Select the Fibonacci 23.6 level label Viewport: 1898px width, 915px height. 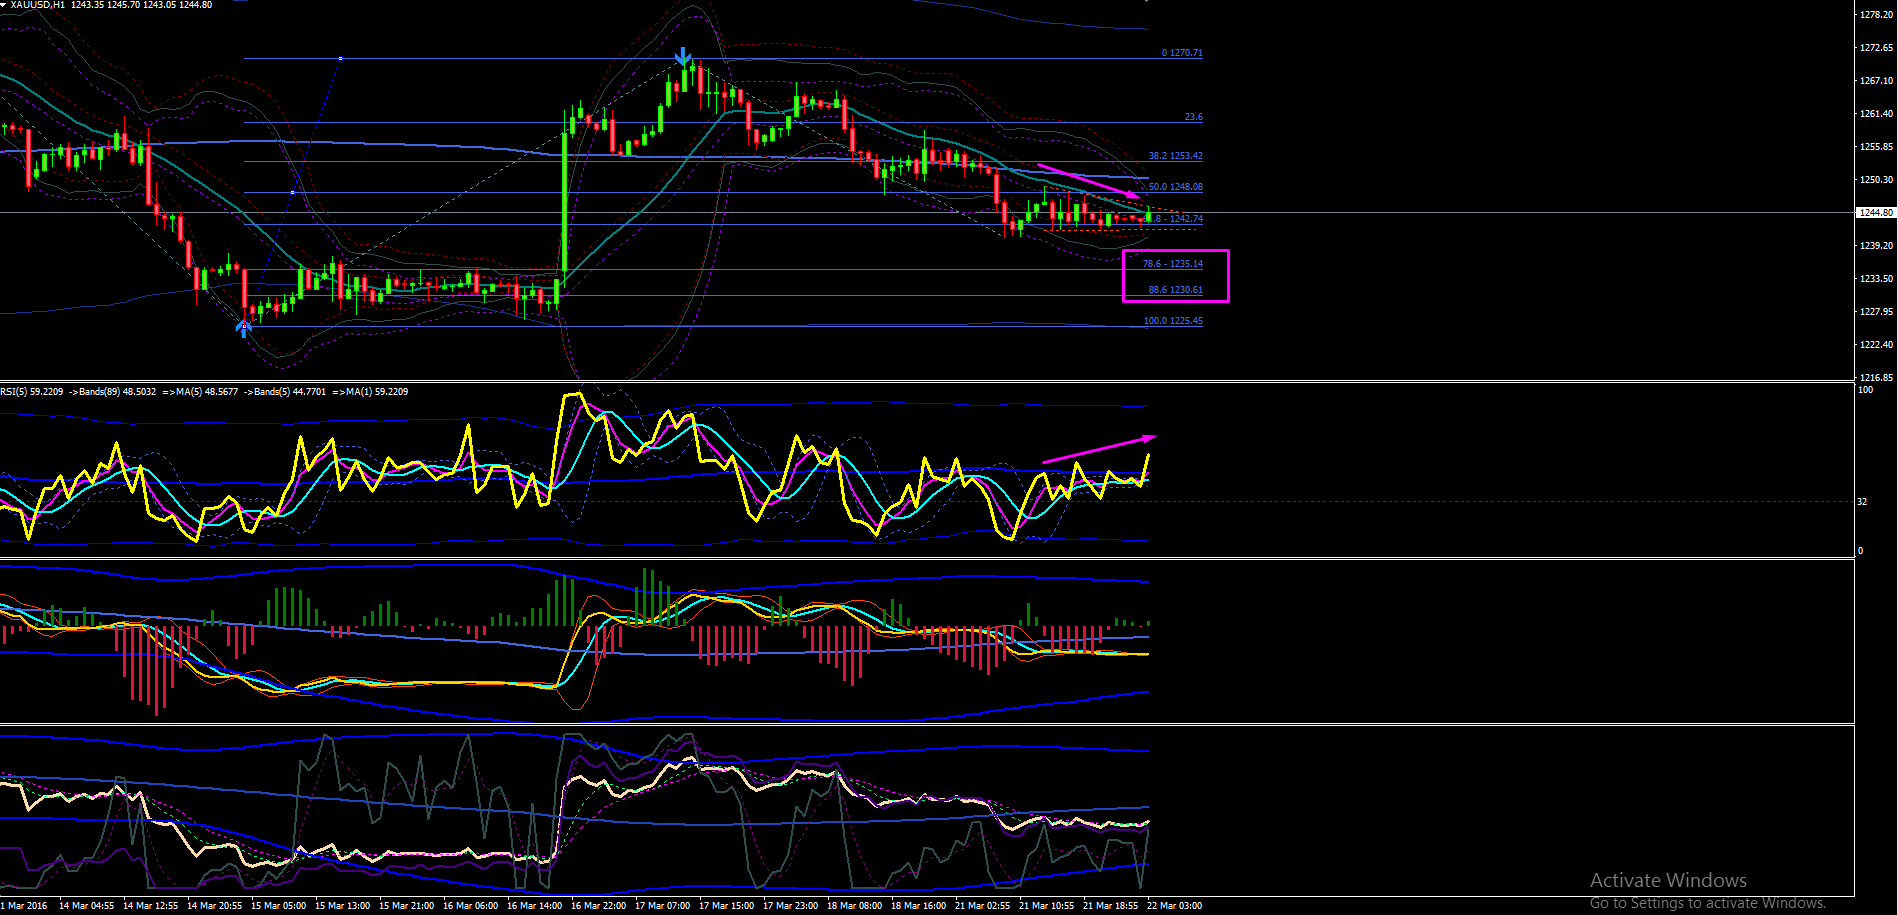(x=1193, y=117)
